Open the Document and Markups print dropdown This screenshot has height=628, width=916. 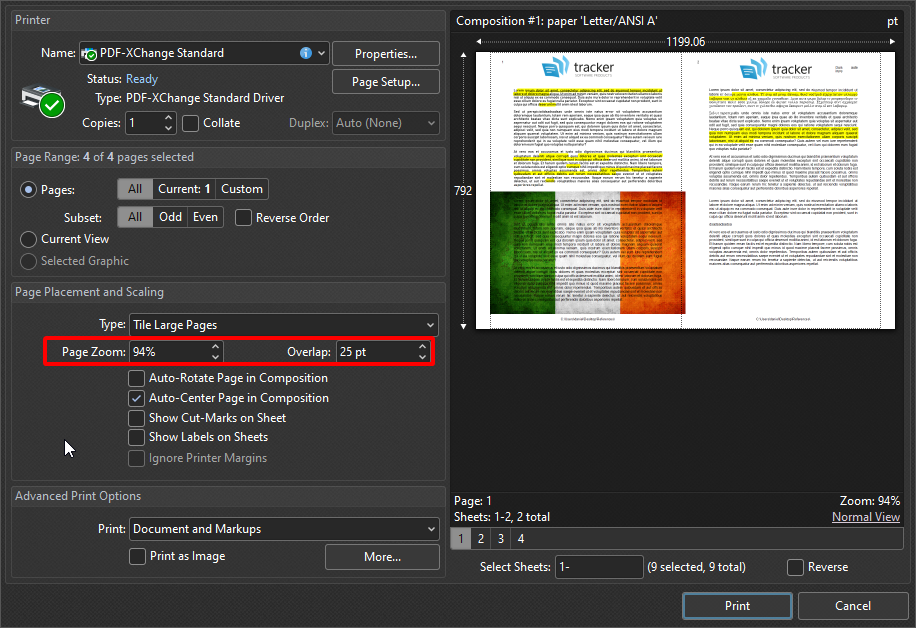(430, 528)
